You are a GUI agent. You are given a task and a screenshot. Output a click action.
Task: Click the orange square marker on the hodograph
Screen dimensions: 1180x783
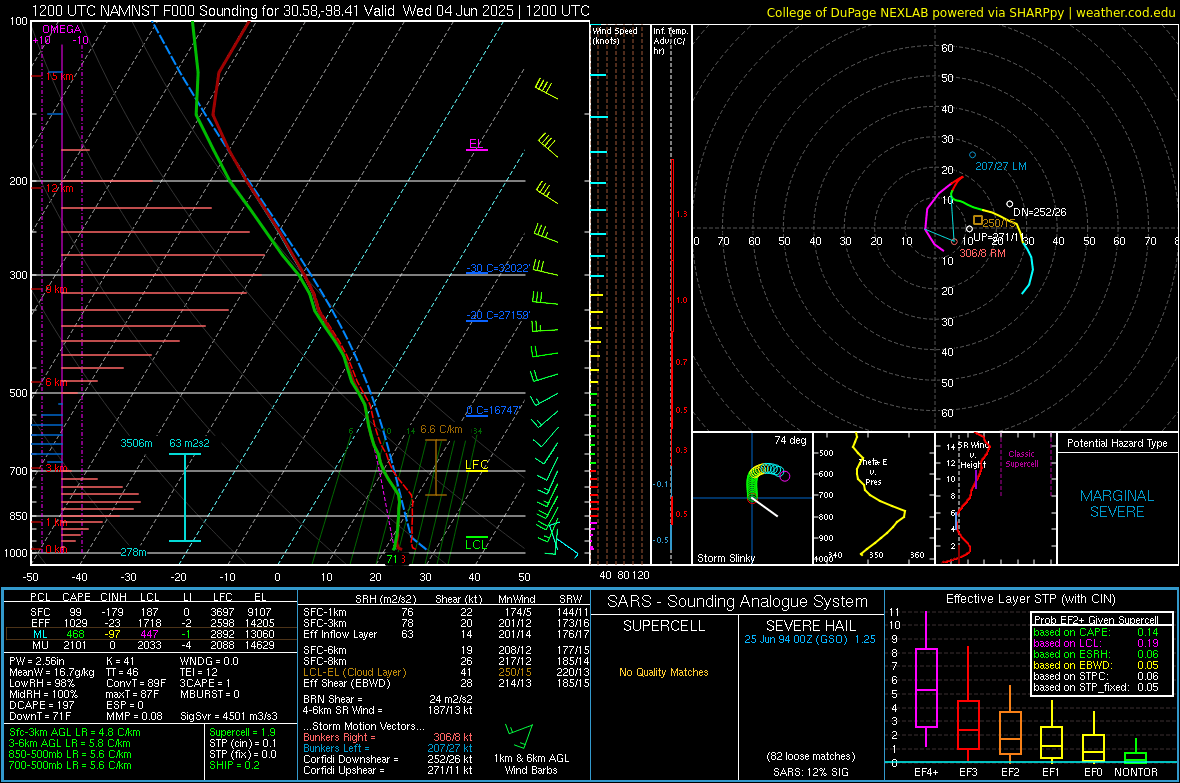tap(978, 220)
